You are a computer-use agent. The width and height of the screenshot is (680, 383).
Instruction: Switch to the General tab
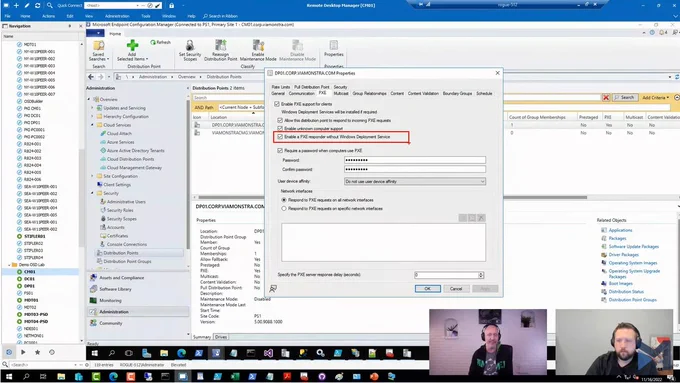[278, 93]
